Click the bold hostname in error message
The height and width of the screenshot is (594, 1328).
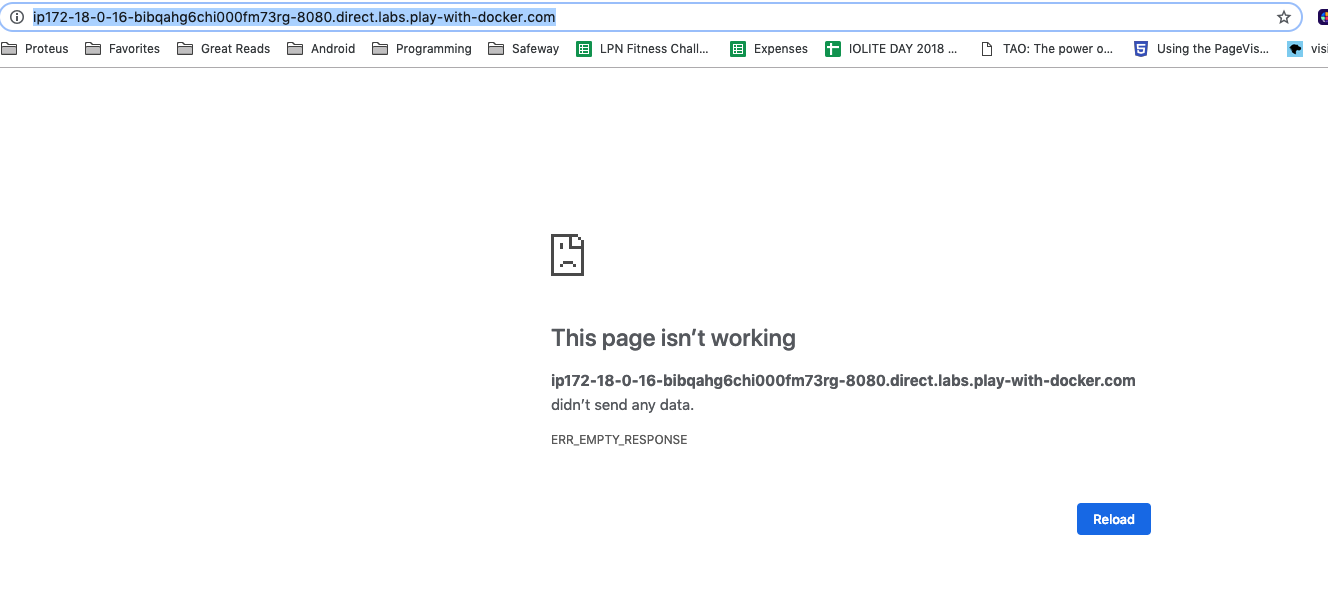tap(843, 381)
